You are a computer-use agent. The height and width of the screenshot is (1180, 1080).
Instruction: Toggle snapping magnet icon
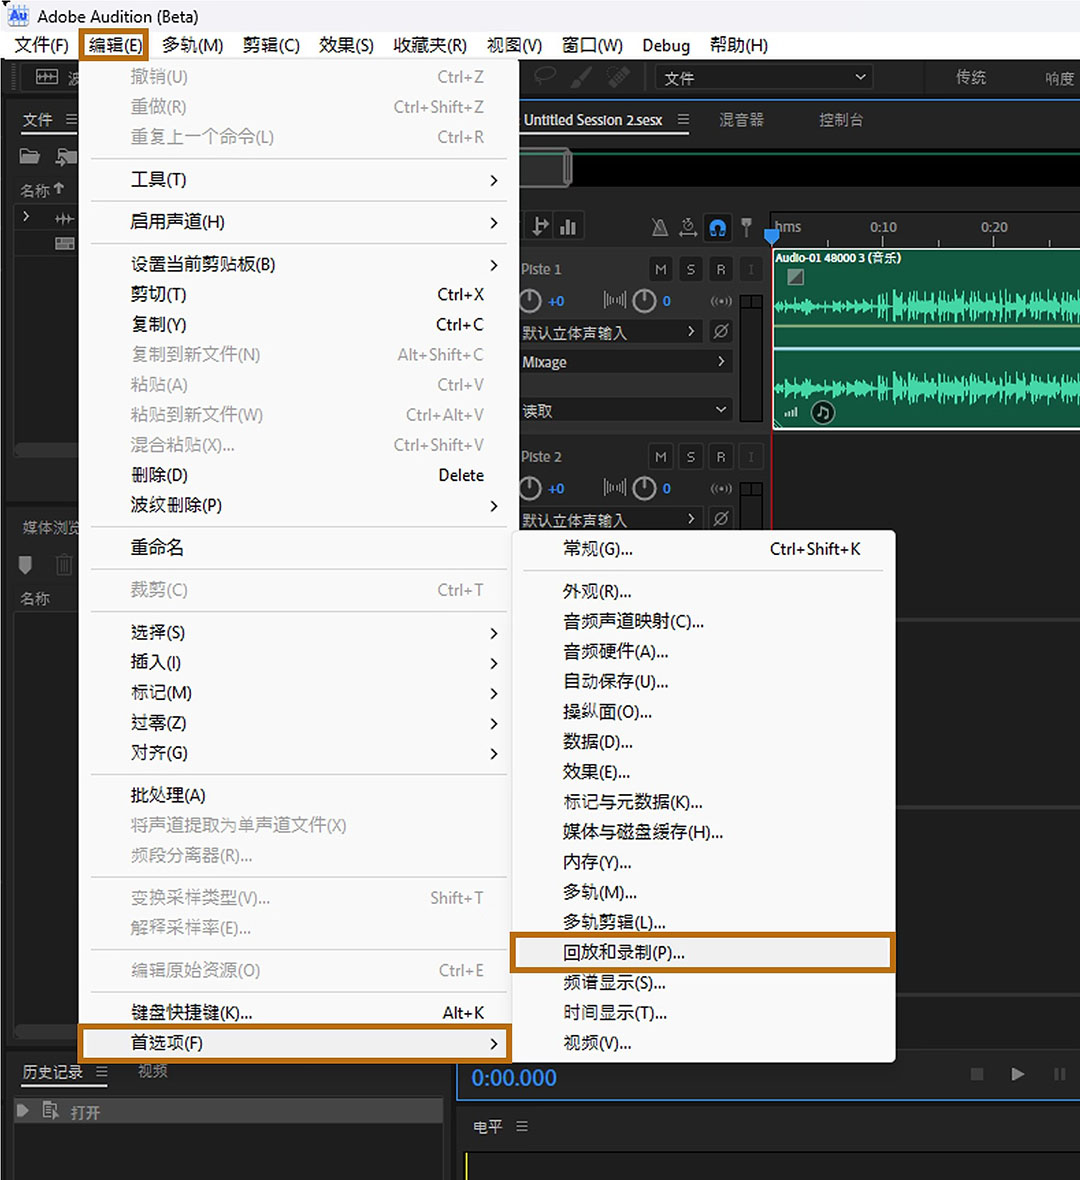point(717,227)
